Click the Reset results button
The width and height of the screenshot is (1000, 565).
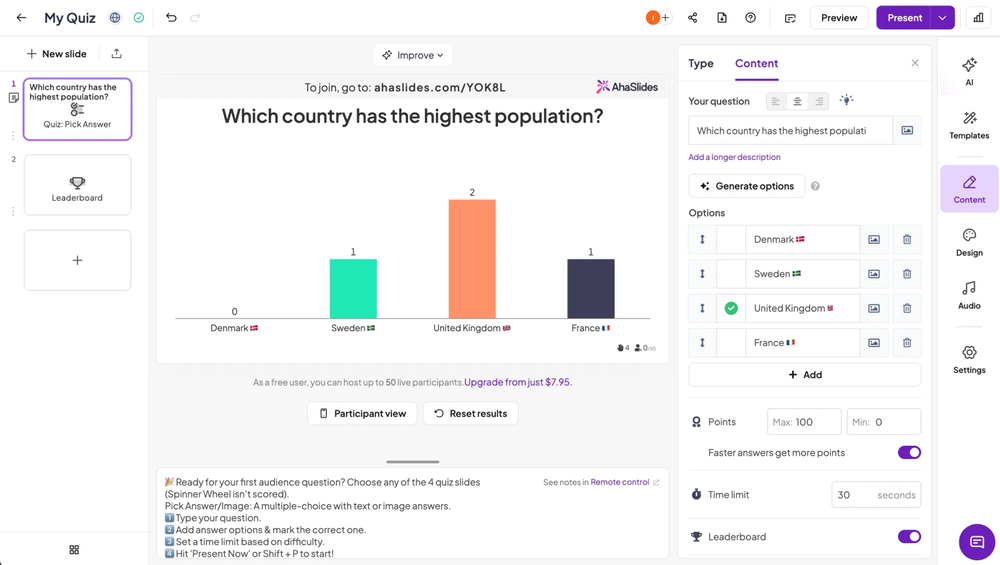pyautogui.click(x=470, y=413)
